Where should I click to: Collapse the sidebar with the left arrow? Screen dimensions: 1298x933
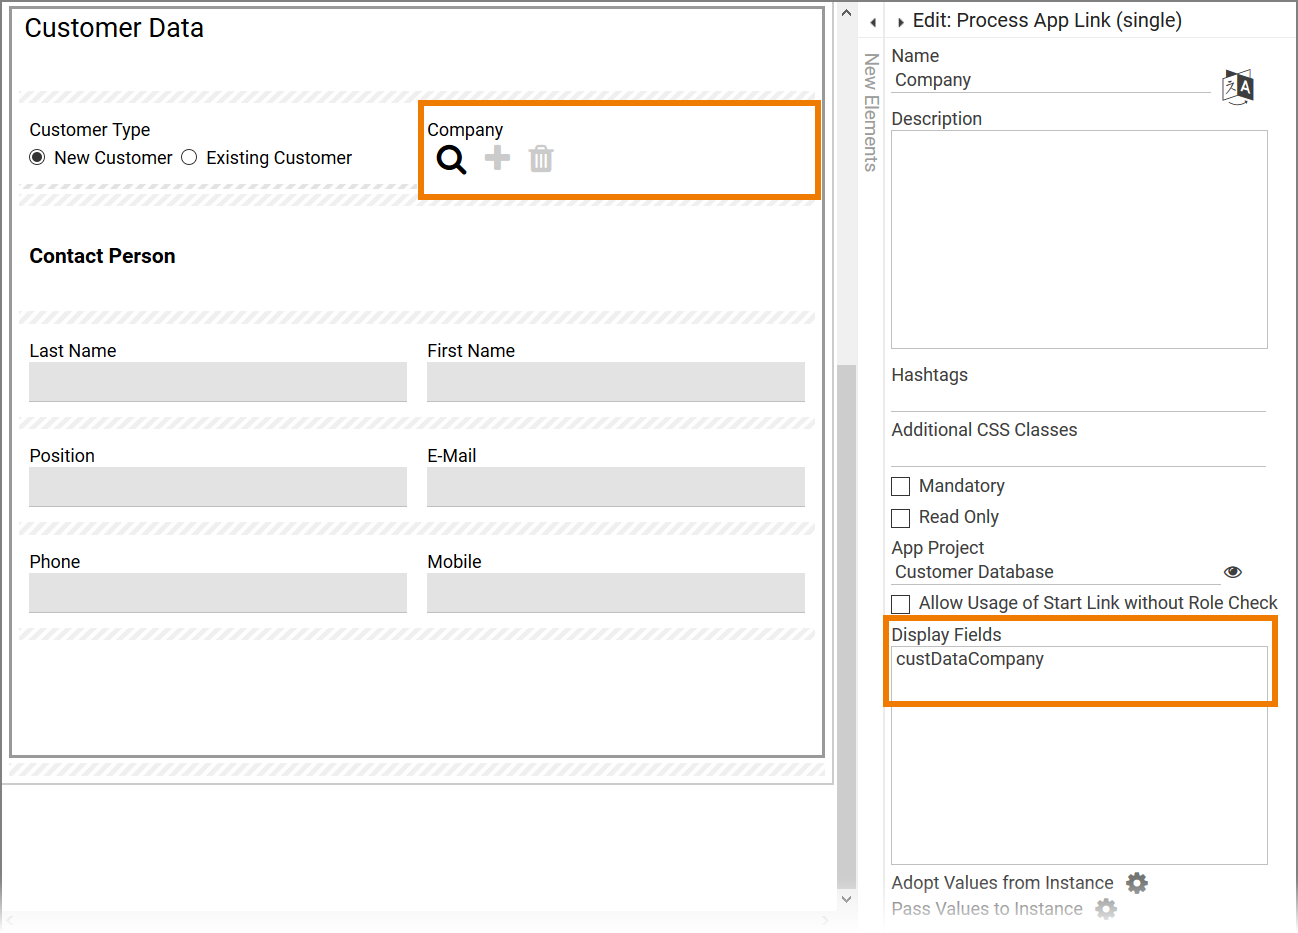pos(873,22)
